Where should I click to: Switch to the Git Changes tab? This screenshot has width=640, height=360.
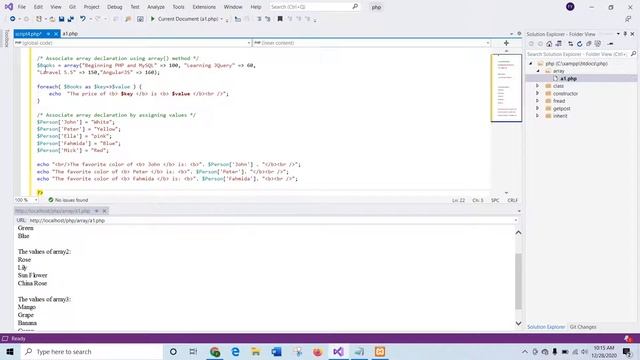click(583, 327)
